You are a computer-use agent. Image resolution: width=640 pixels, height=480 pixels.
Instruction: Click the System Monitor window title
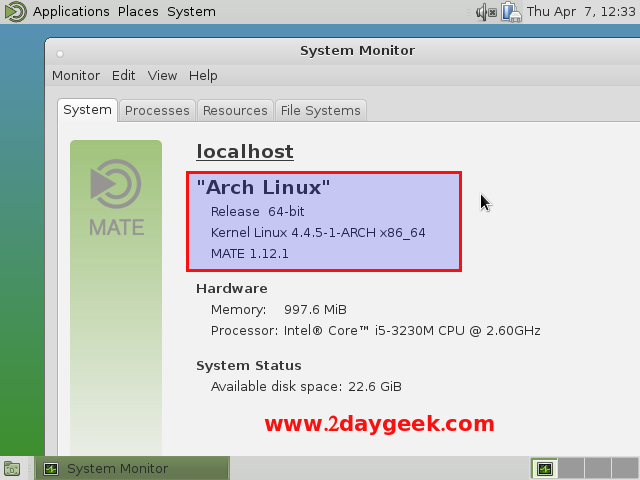(358, 51)
